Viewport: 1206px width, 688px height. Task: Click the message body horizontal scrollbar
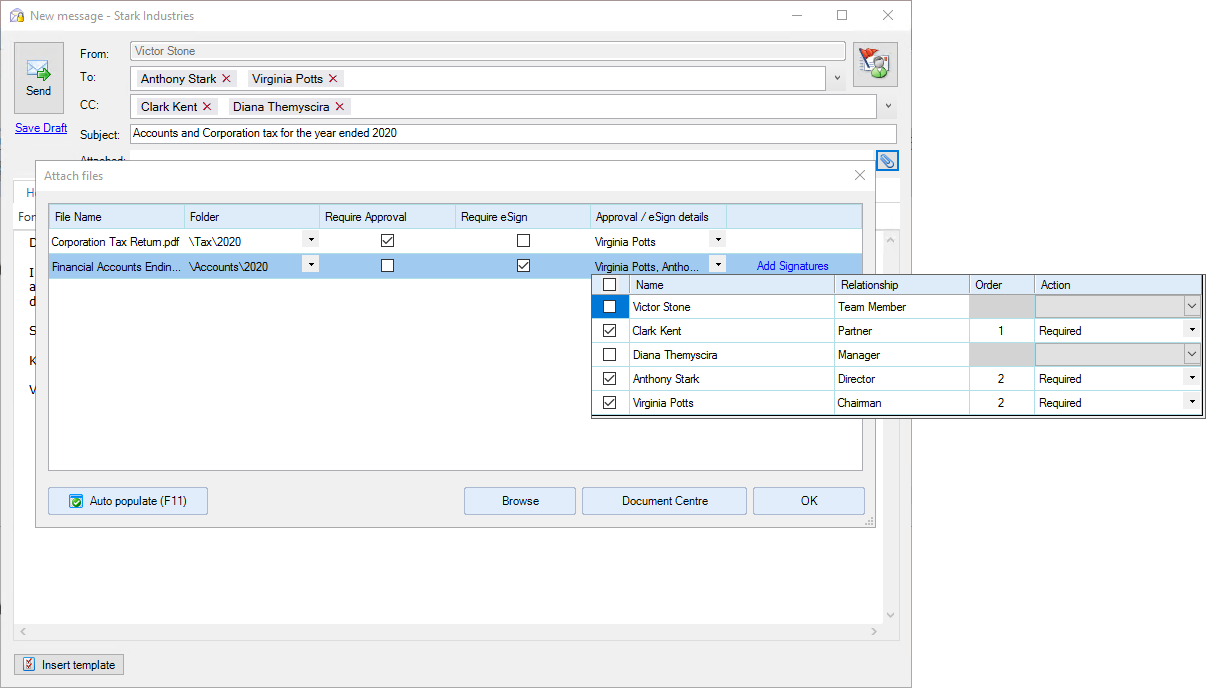(448, 632)
